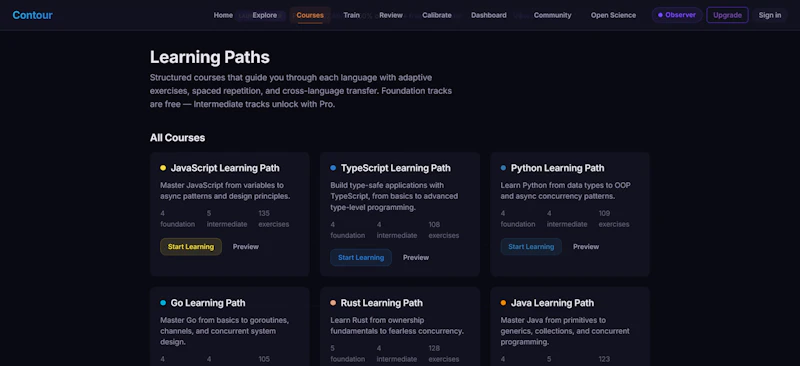800x366 pixels.
Task: Click the blue TypeScript dot icon
Action: point(333,168)
